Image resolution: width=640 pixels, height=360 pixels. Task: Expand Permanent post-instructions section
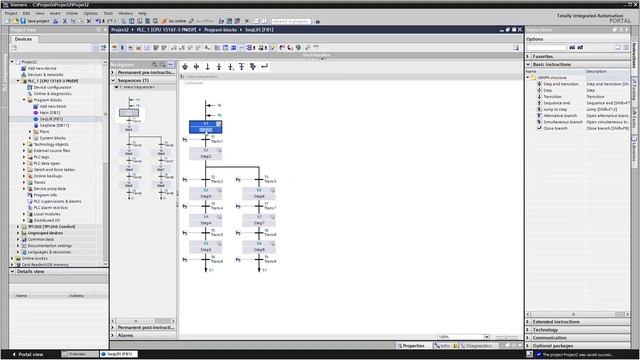113,327
